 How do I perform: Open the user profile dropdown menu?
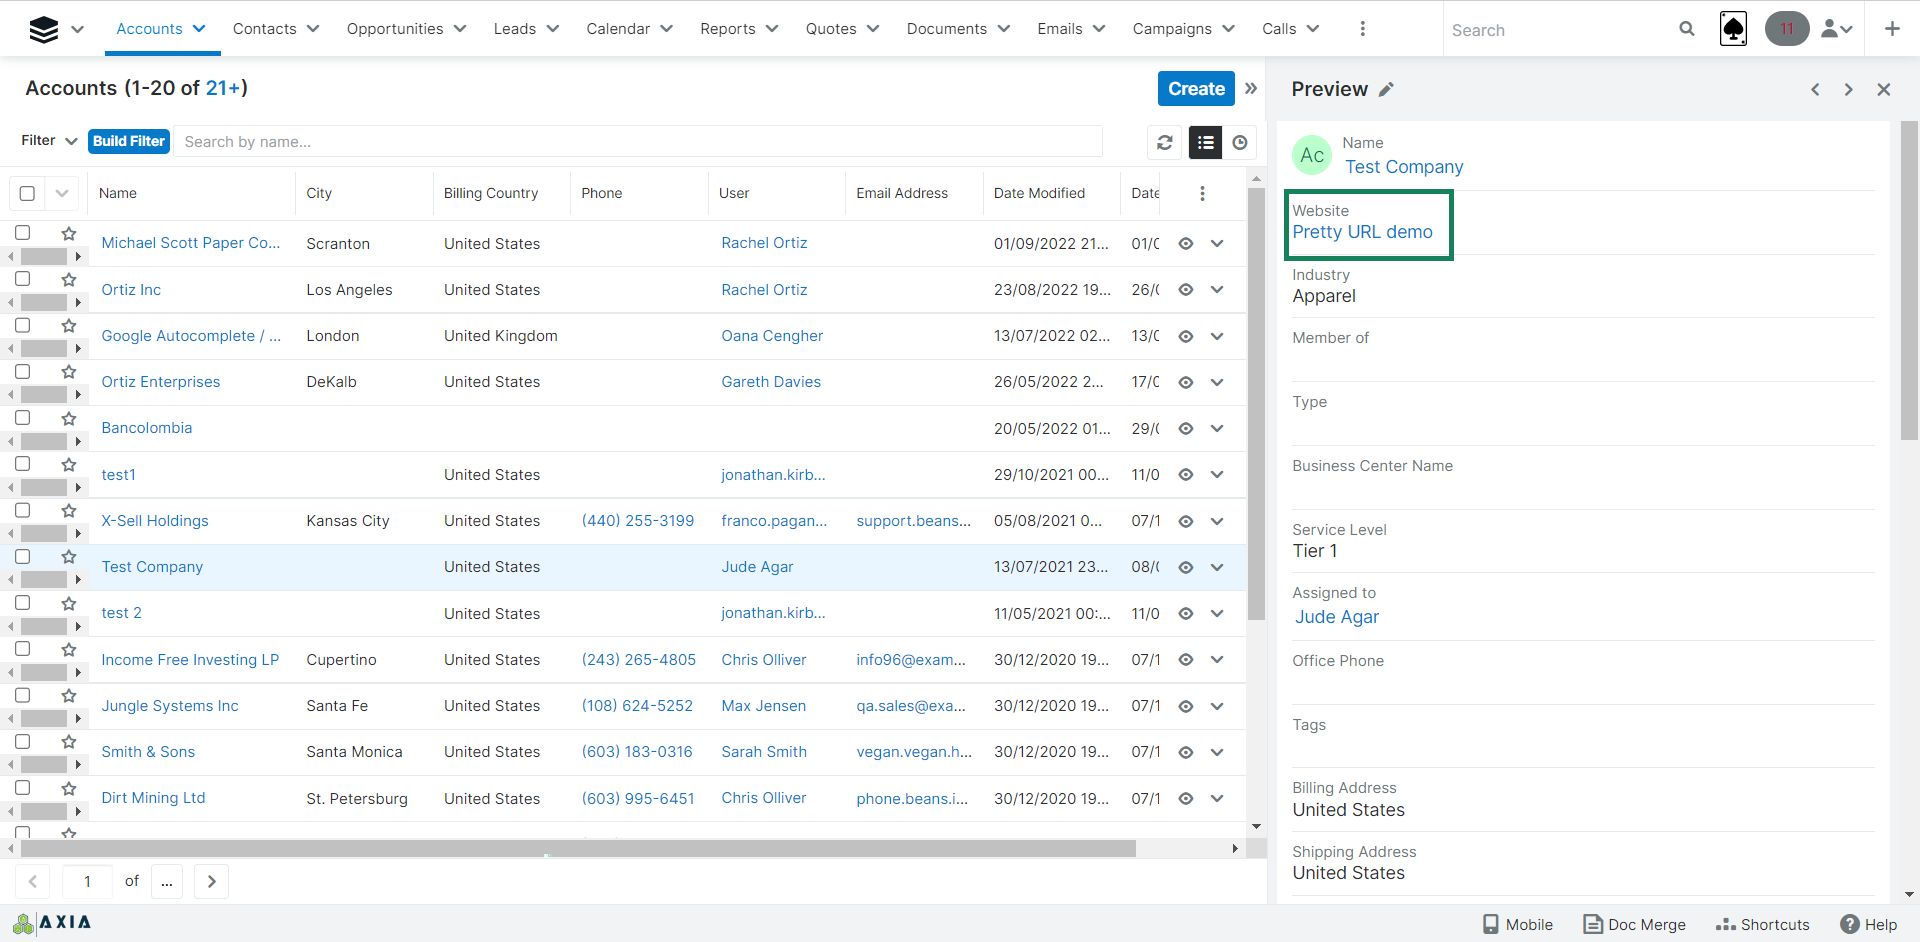click(x=1836, y=29)
